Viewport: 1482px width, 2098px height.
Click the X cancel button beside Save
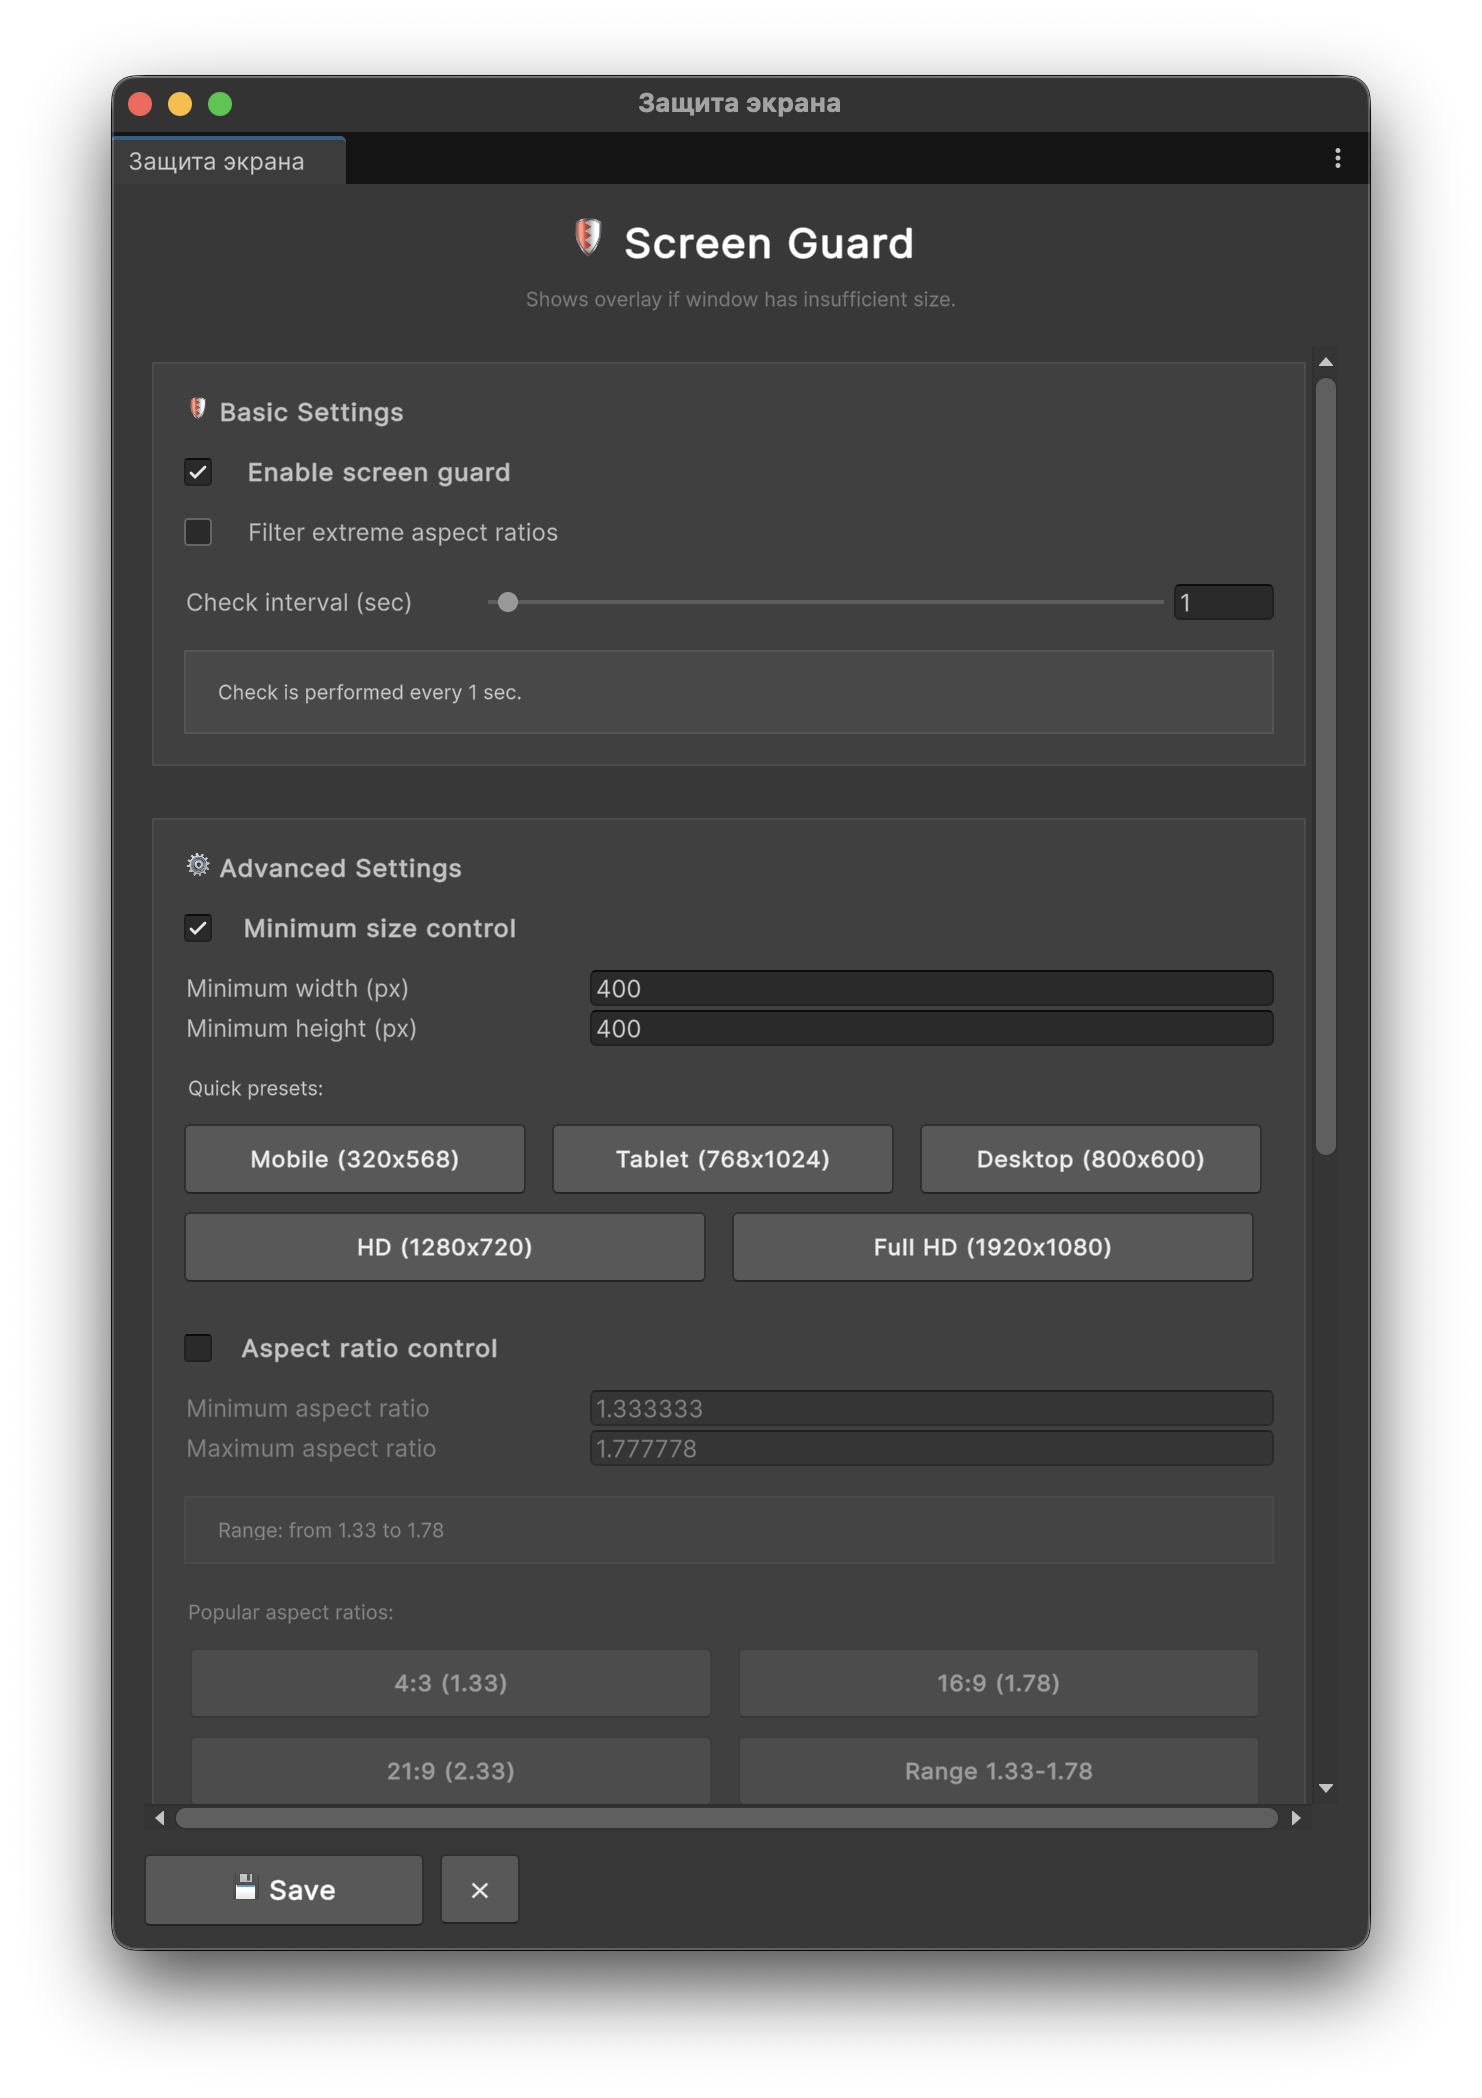tap(479, 1890)
